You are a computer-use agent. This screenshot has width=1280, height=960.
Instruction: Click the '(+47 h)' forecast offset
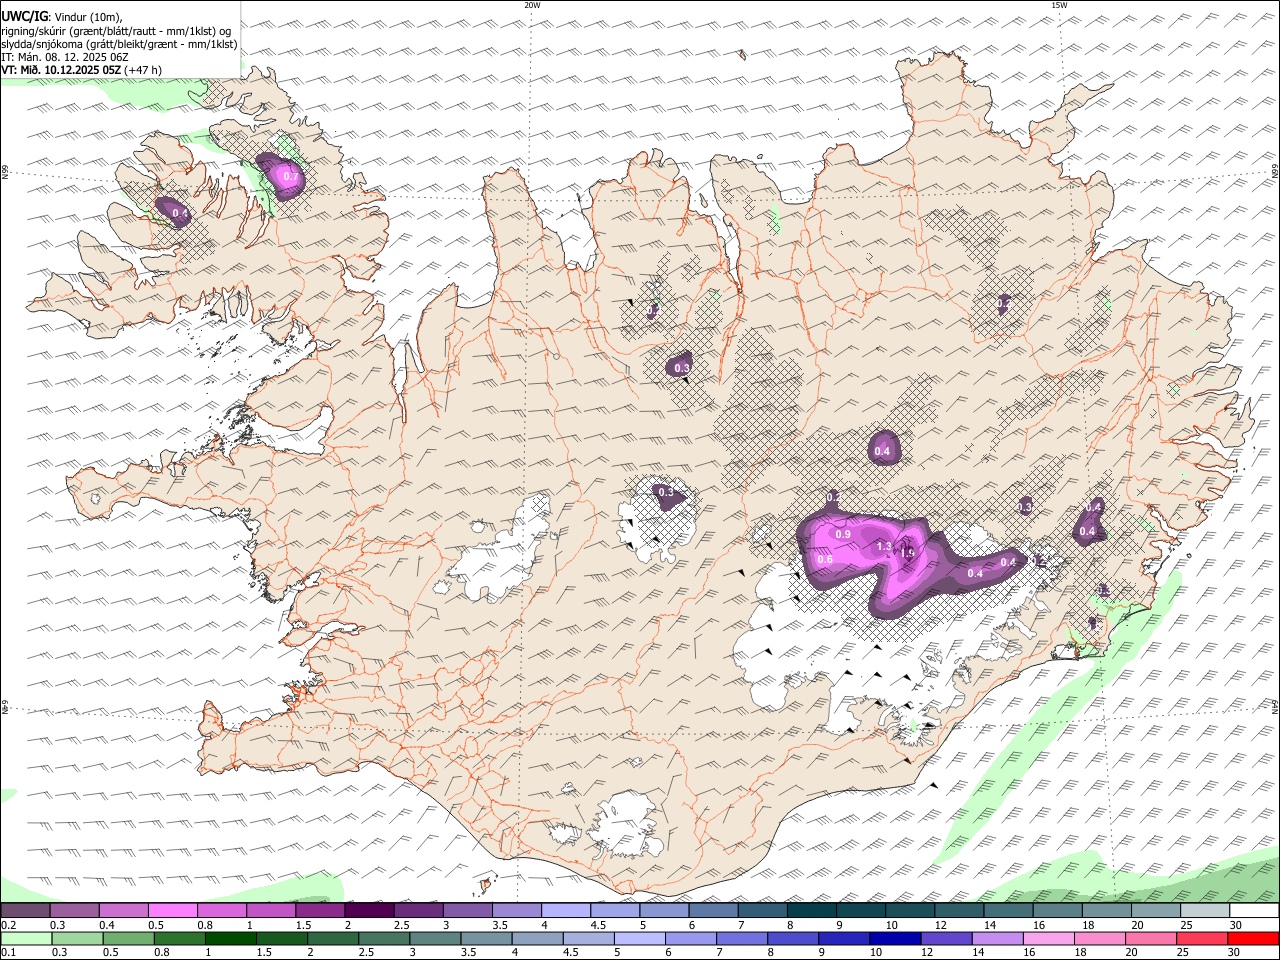(143, 70)
